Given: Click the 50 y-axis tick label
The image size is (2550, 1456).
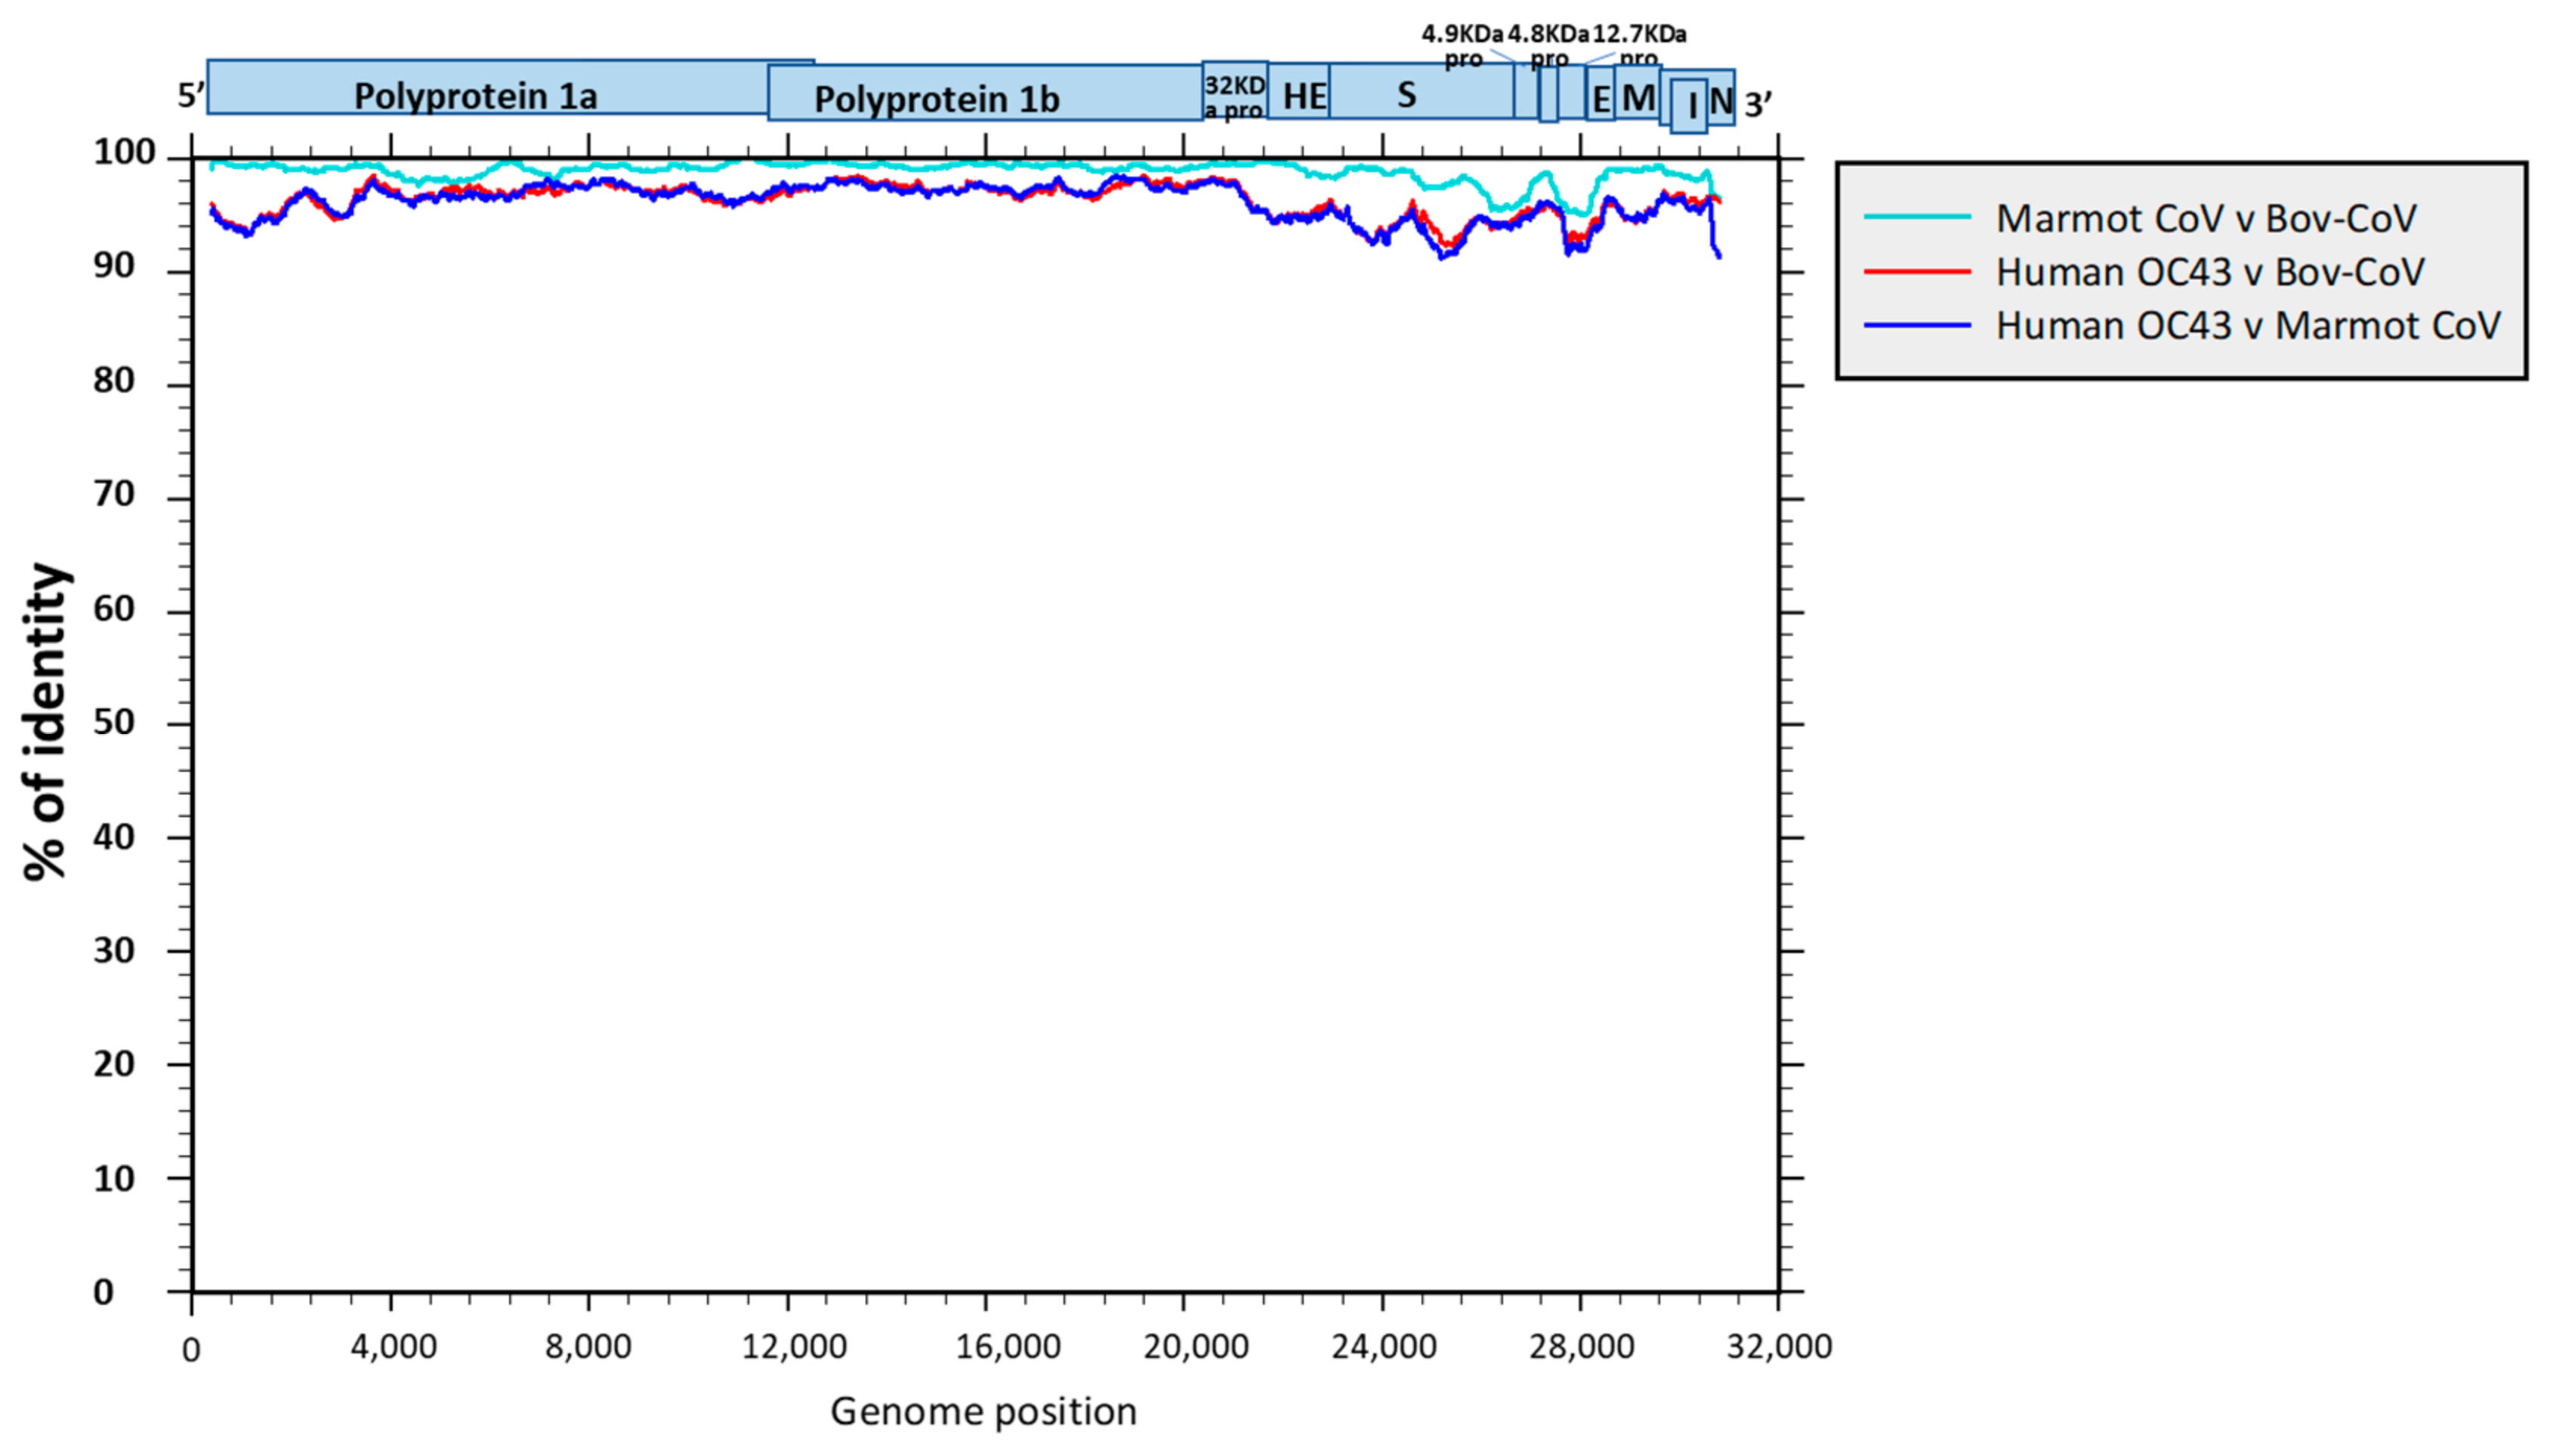Looking at the screenshot, I should (114, 722).
